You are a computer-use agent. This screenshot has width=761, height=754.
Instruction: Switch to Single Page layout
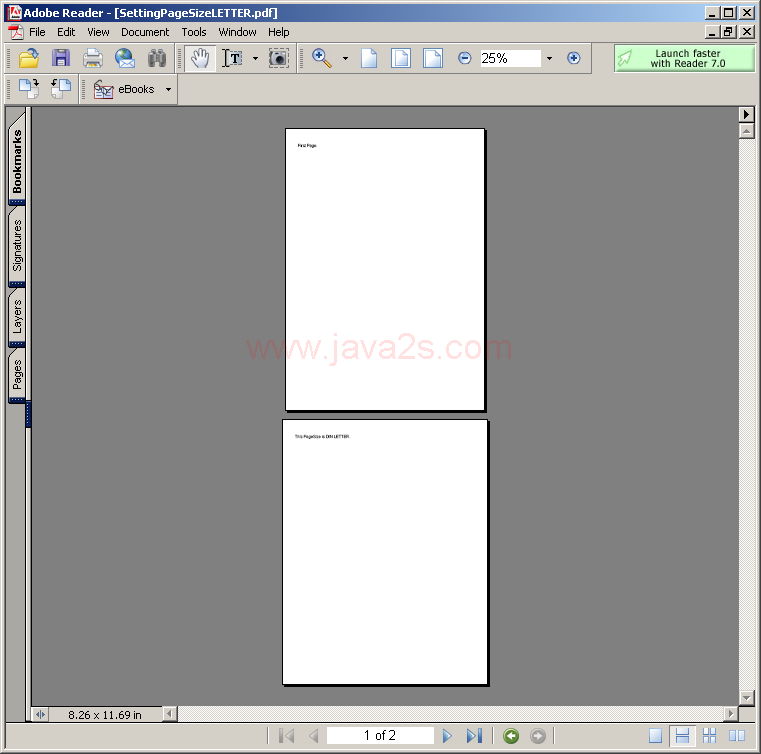pos(655,736)
